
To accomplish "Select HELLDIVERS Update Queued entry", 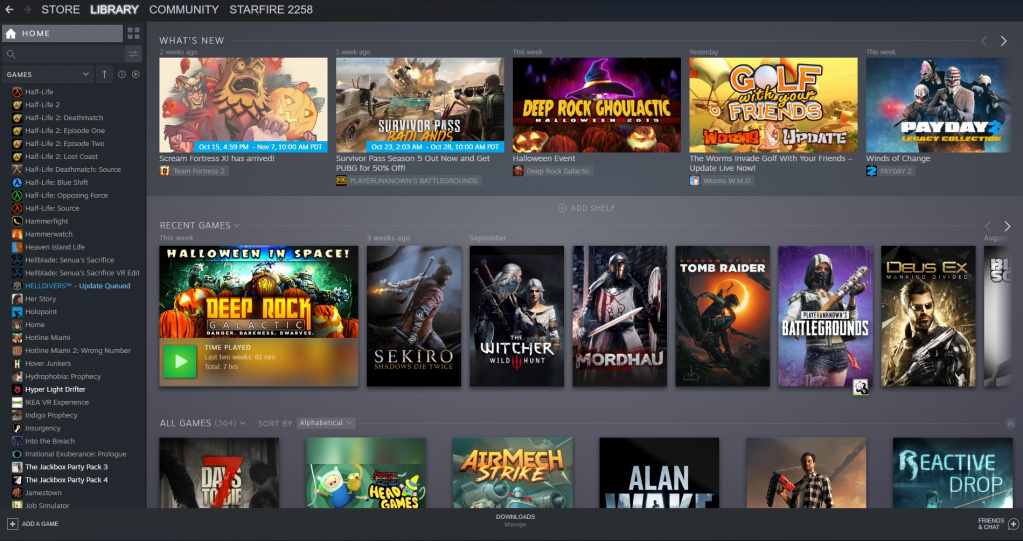I will pos(78,286).
